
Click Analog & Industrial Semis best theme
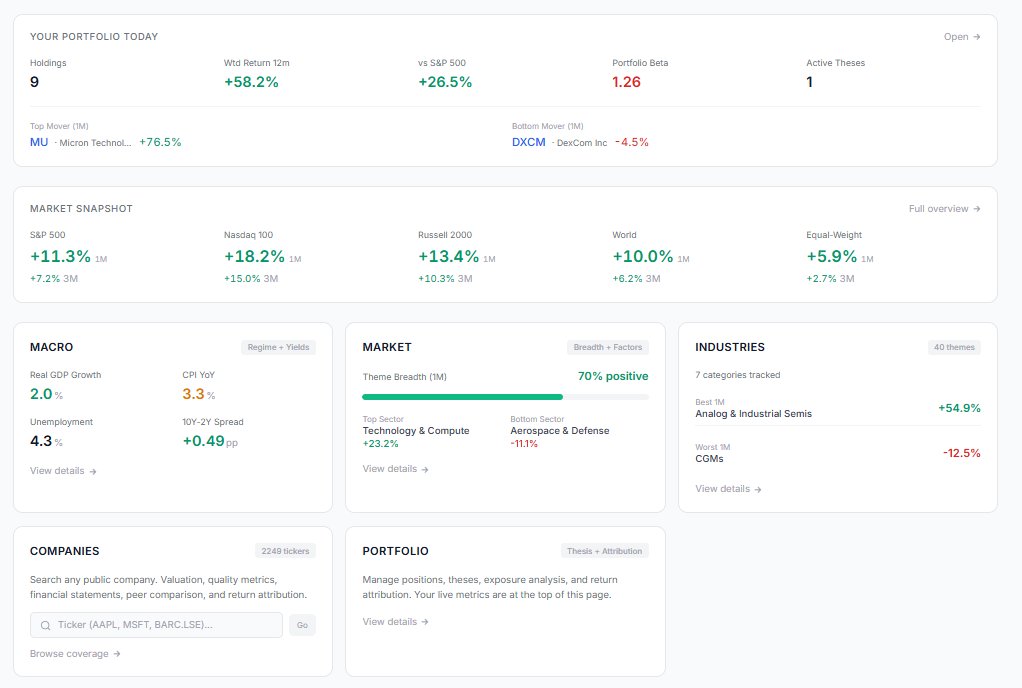[753, 414]
